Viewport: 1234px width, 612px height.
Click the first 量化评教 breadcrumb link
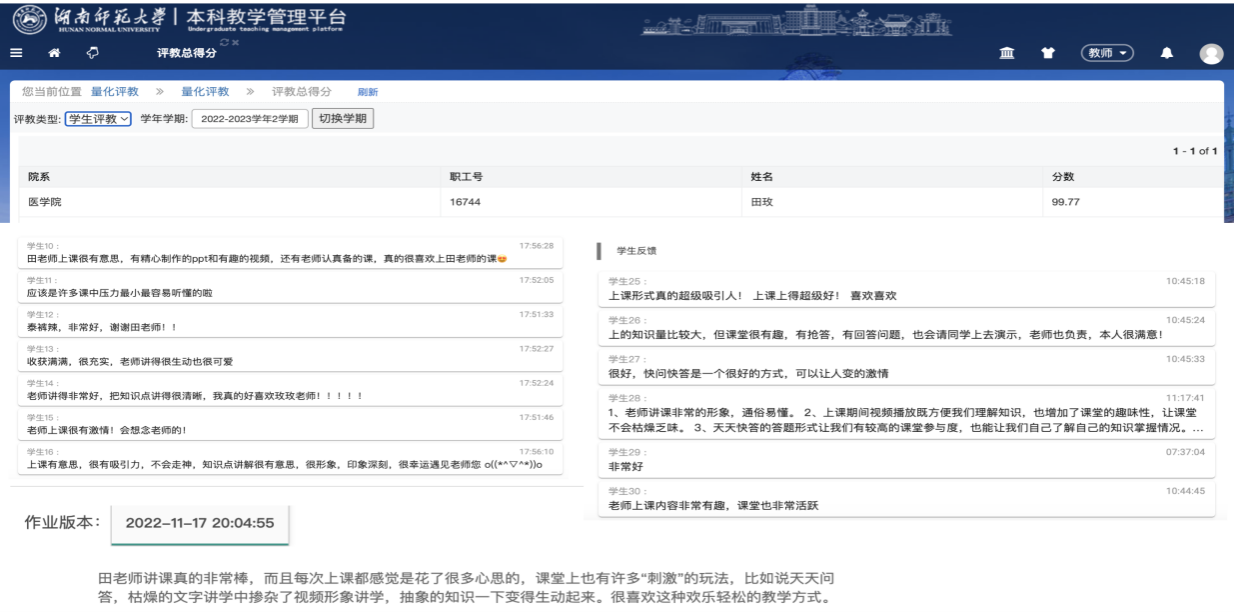[115, 92]
